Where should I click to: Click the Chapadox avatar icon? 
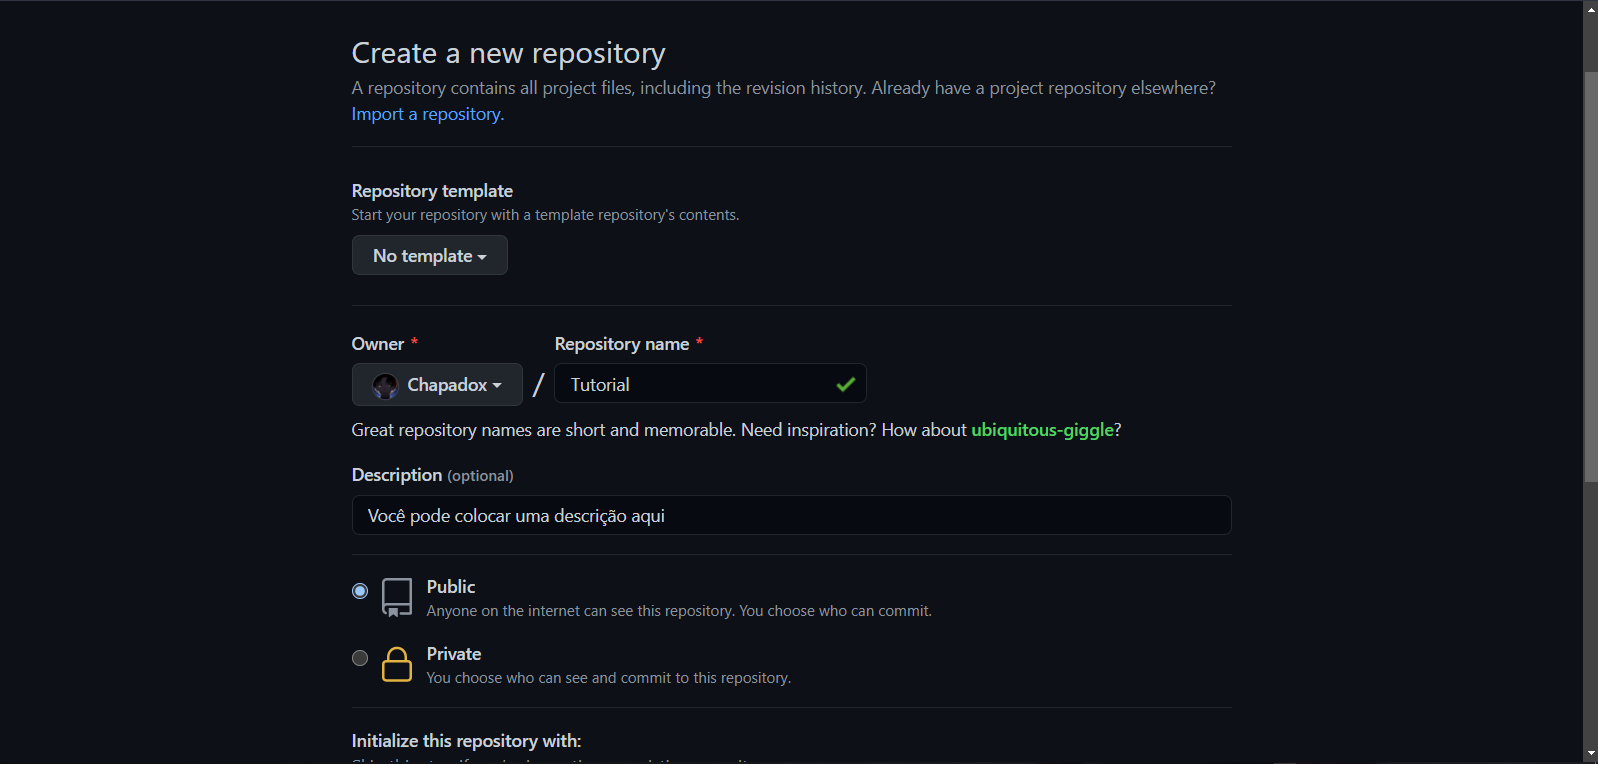click(x=386, y=386)
